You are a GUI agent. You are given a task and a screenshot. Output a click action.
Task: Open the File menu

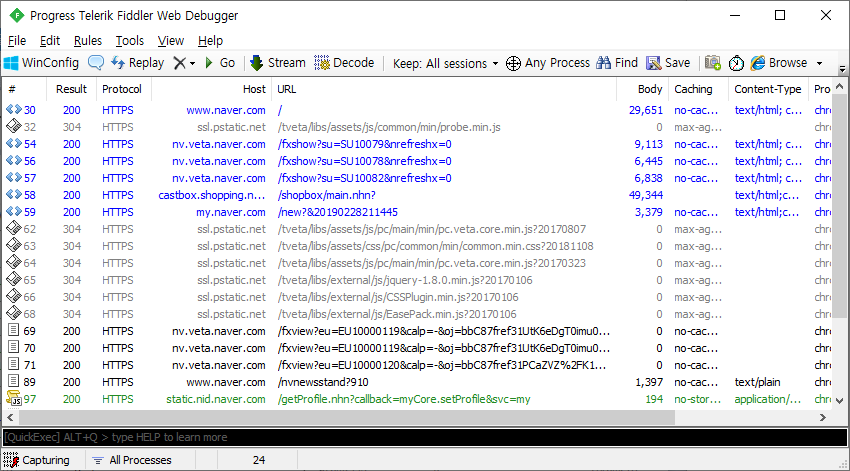17,41
